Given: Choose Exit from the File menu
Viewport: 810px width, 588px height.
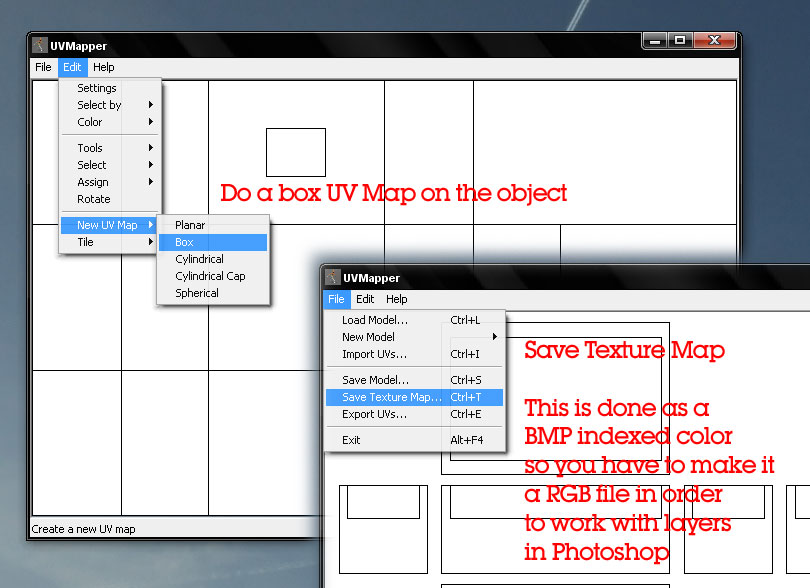Looking at the screenshot, I should (x=414, y=440).
